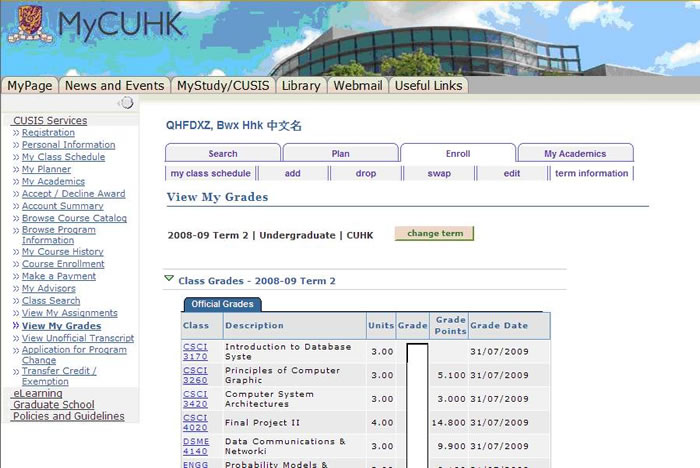Click 'Computer System Architectures' description
Viewport: 700px width, 468px height.
(x=269, y=399)
